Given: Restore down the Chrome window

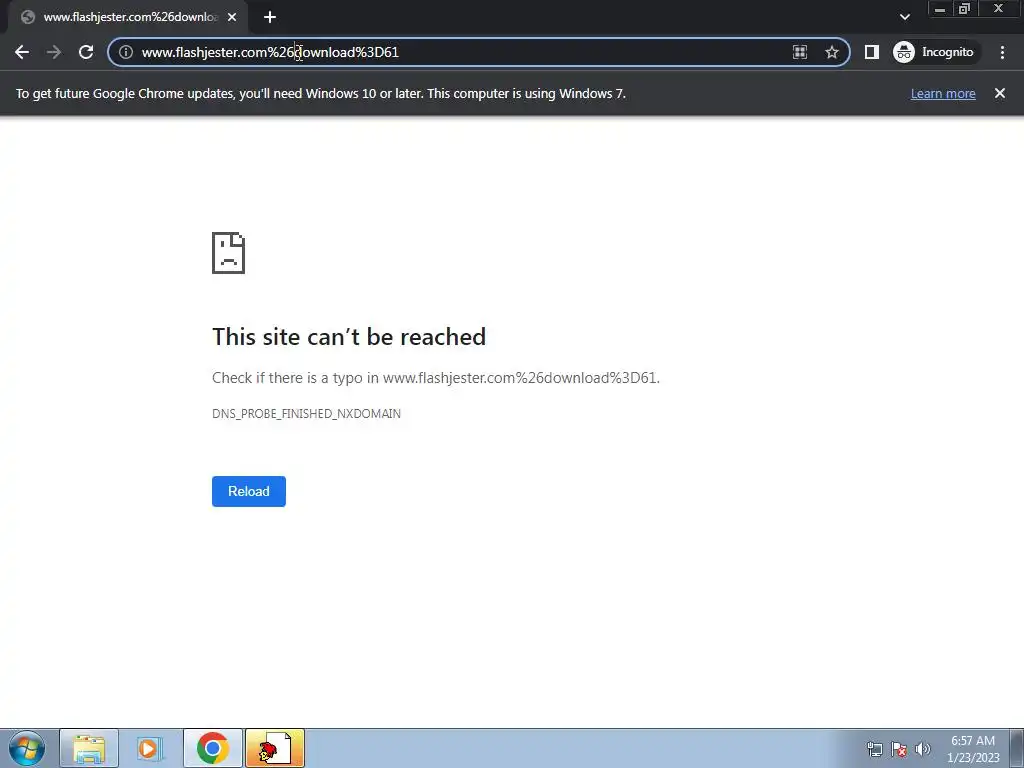Looking at the screenshot, I should [x=965, y=8].
